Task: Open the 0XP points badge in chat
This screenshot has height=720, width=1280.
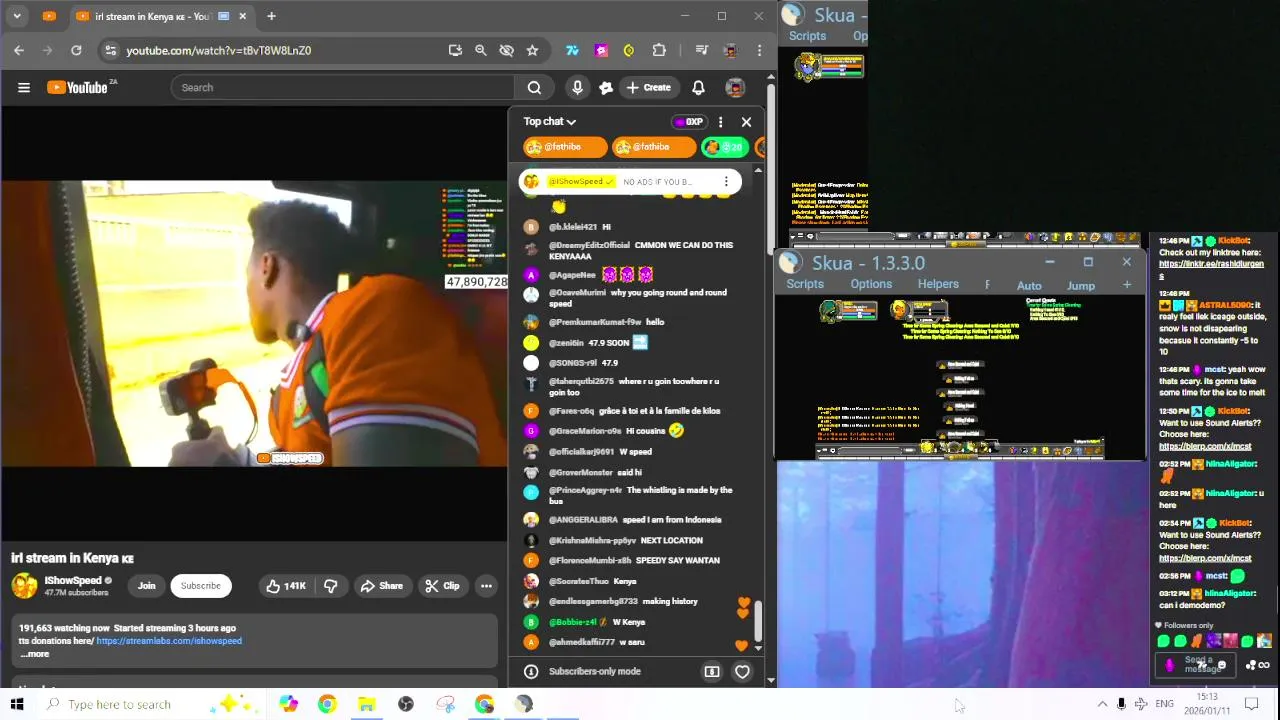Action: 689,122
